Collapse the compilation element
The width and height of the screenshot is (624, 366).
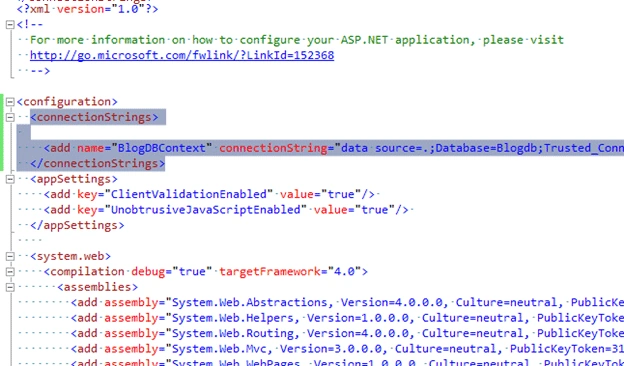pyautogui.click(x=10, y=272)
